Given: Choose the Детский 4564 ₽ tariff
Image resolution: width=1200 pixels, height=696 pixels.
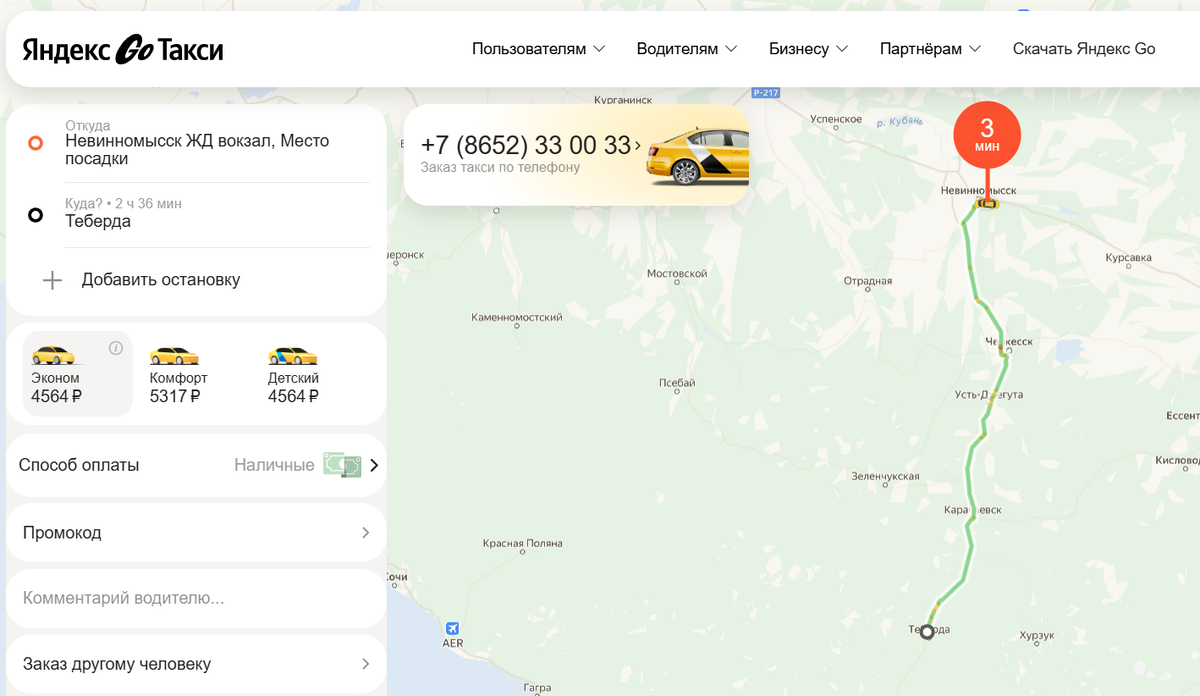Looking at the screenshot, I should click(x=293, y=373).
